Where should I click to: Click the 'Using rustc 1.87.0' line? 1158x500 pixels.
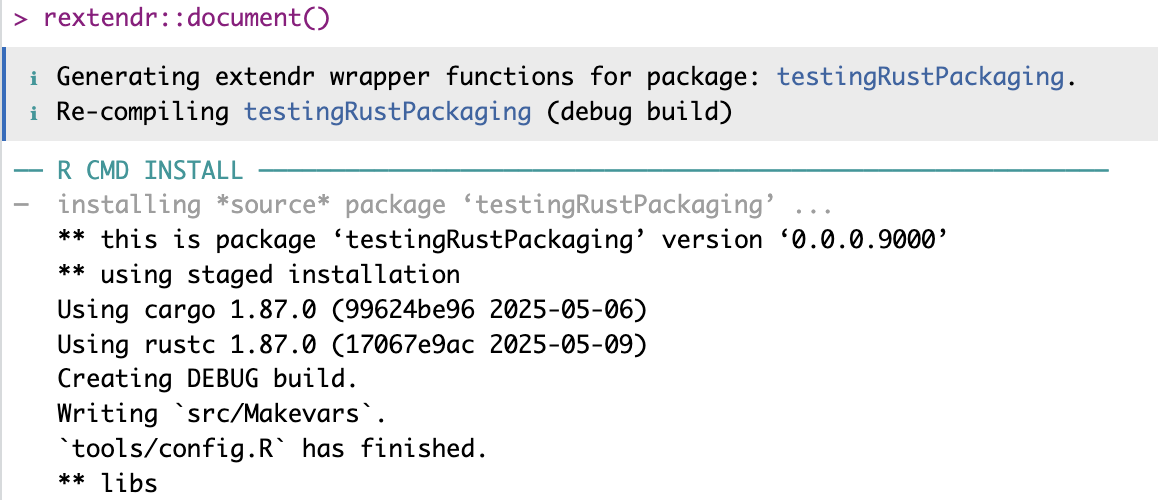point(352,345)
